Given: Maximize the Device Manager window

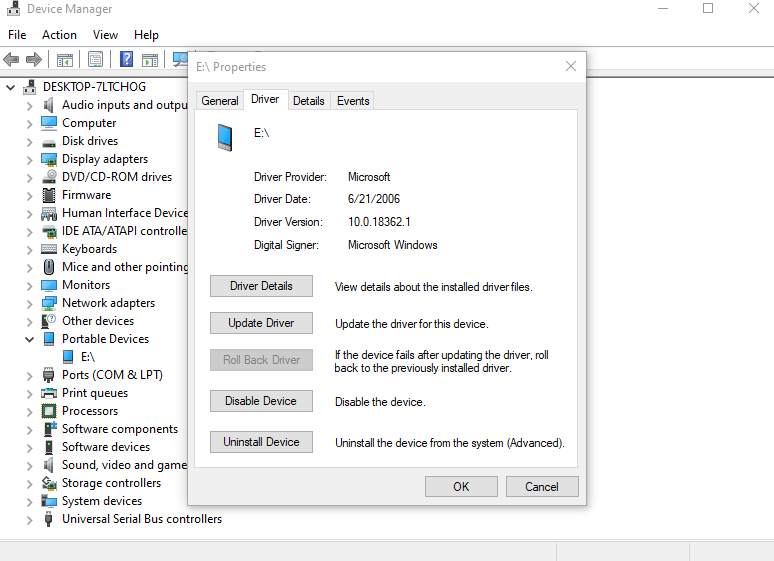Looking at the screenshot, I should click(x=708, y=8).
